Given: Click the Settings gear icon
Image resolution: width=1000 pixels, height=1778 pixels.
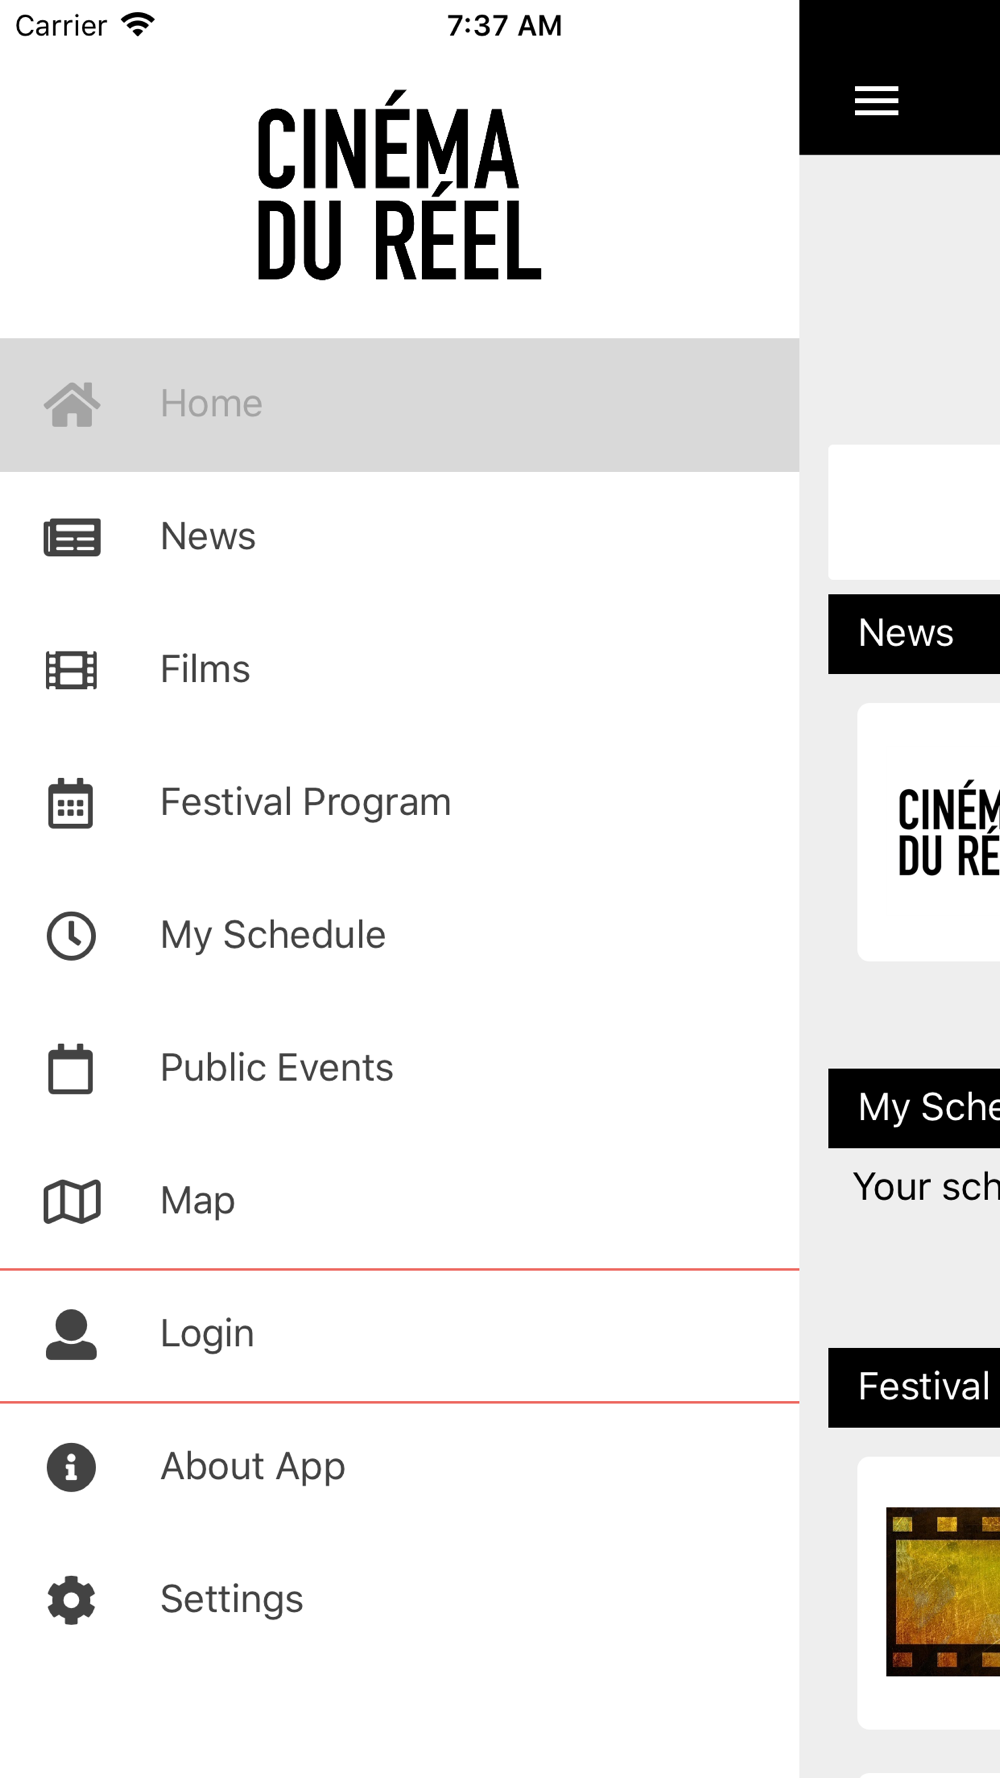Looking at the screenshot, I should click(71, 1600).
